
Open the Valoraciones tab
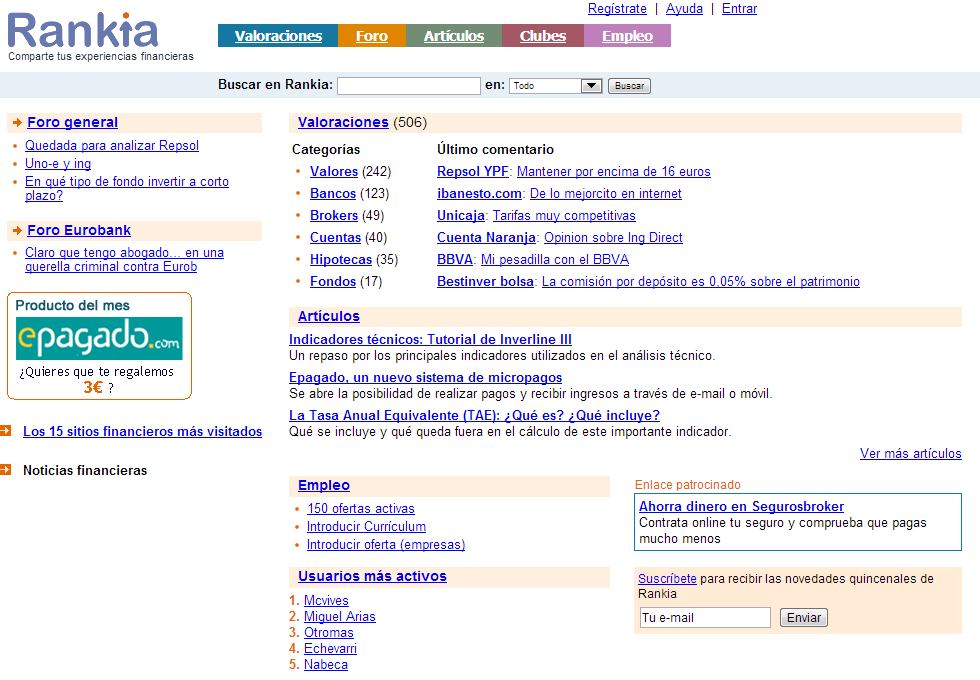[278, 36]
